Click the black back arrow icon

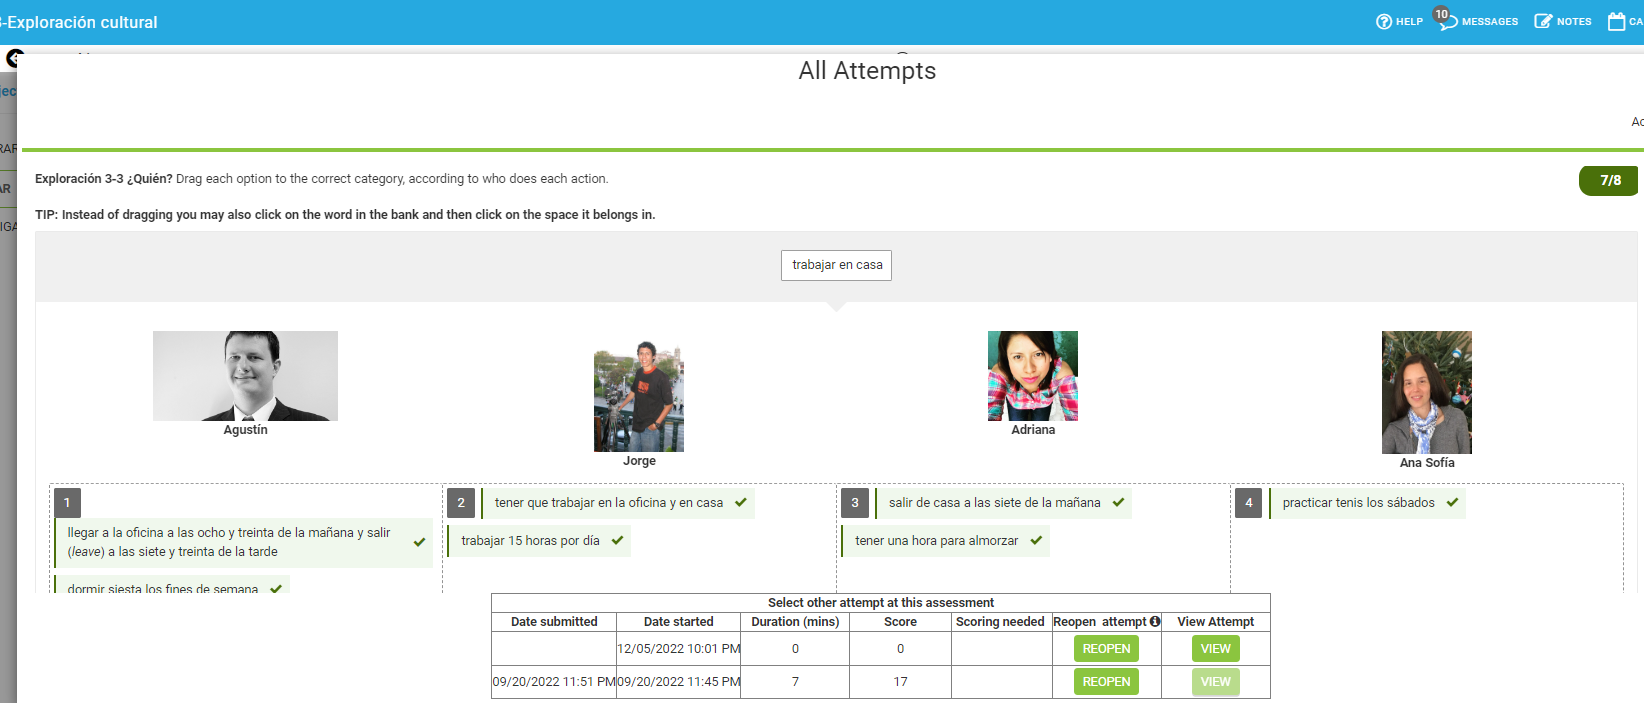pos(13,58)
